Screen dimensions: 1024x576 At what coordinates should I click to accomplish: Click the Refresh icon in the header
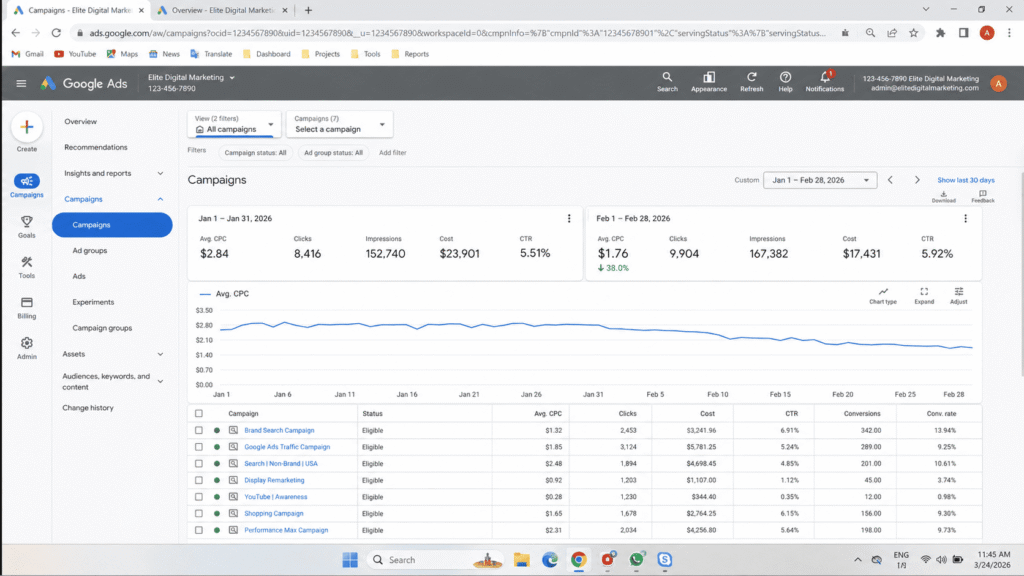click(x=752, y=77)
